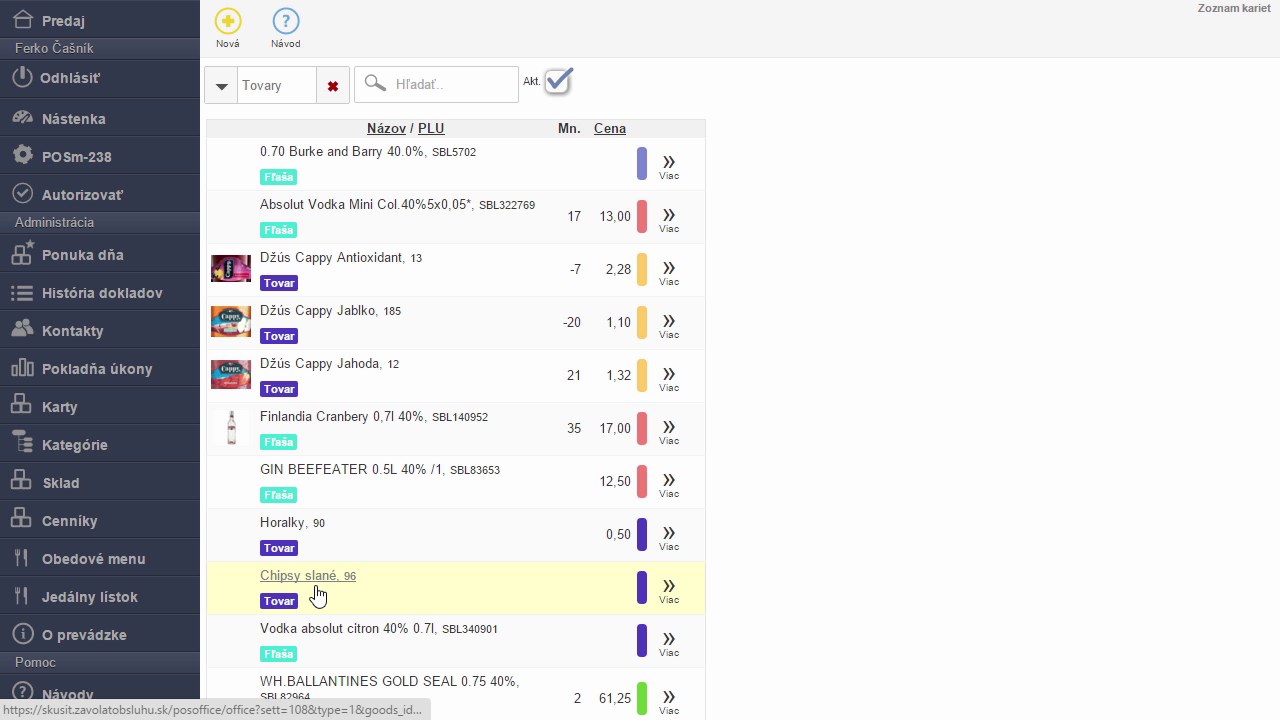Expand Viac for Finlandia Cranbery
Screen dimensions: 1280x720
(669, 431)
